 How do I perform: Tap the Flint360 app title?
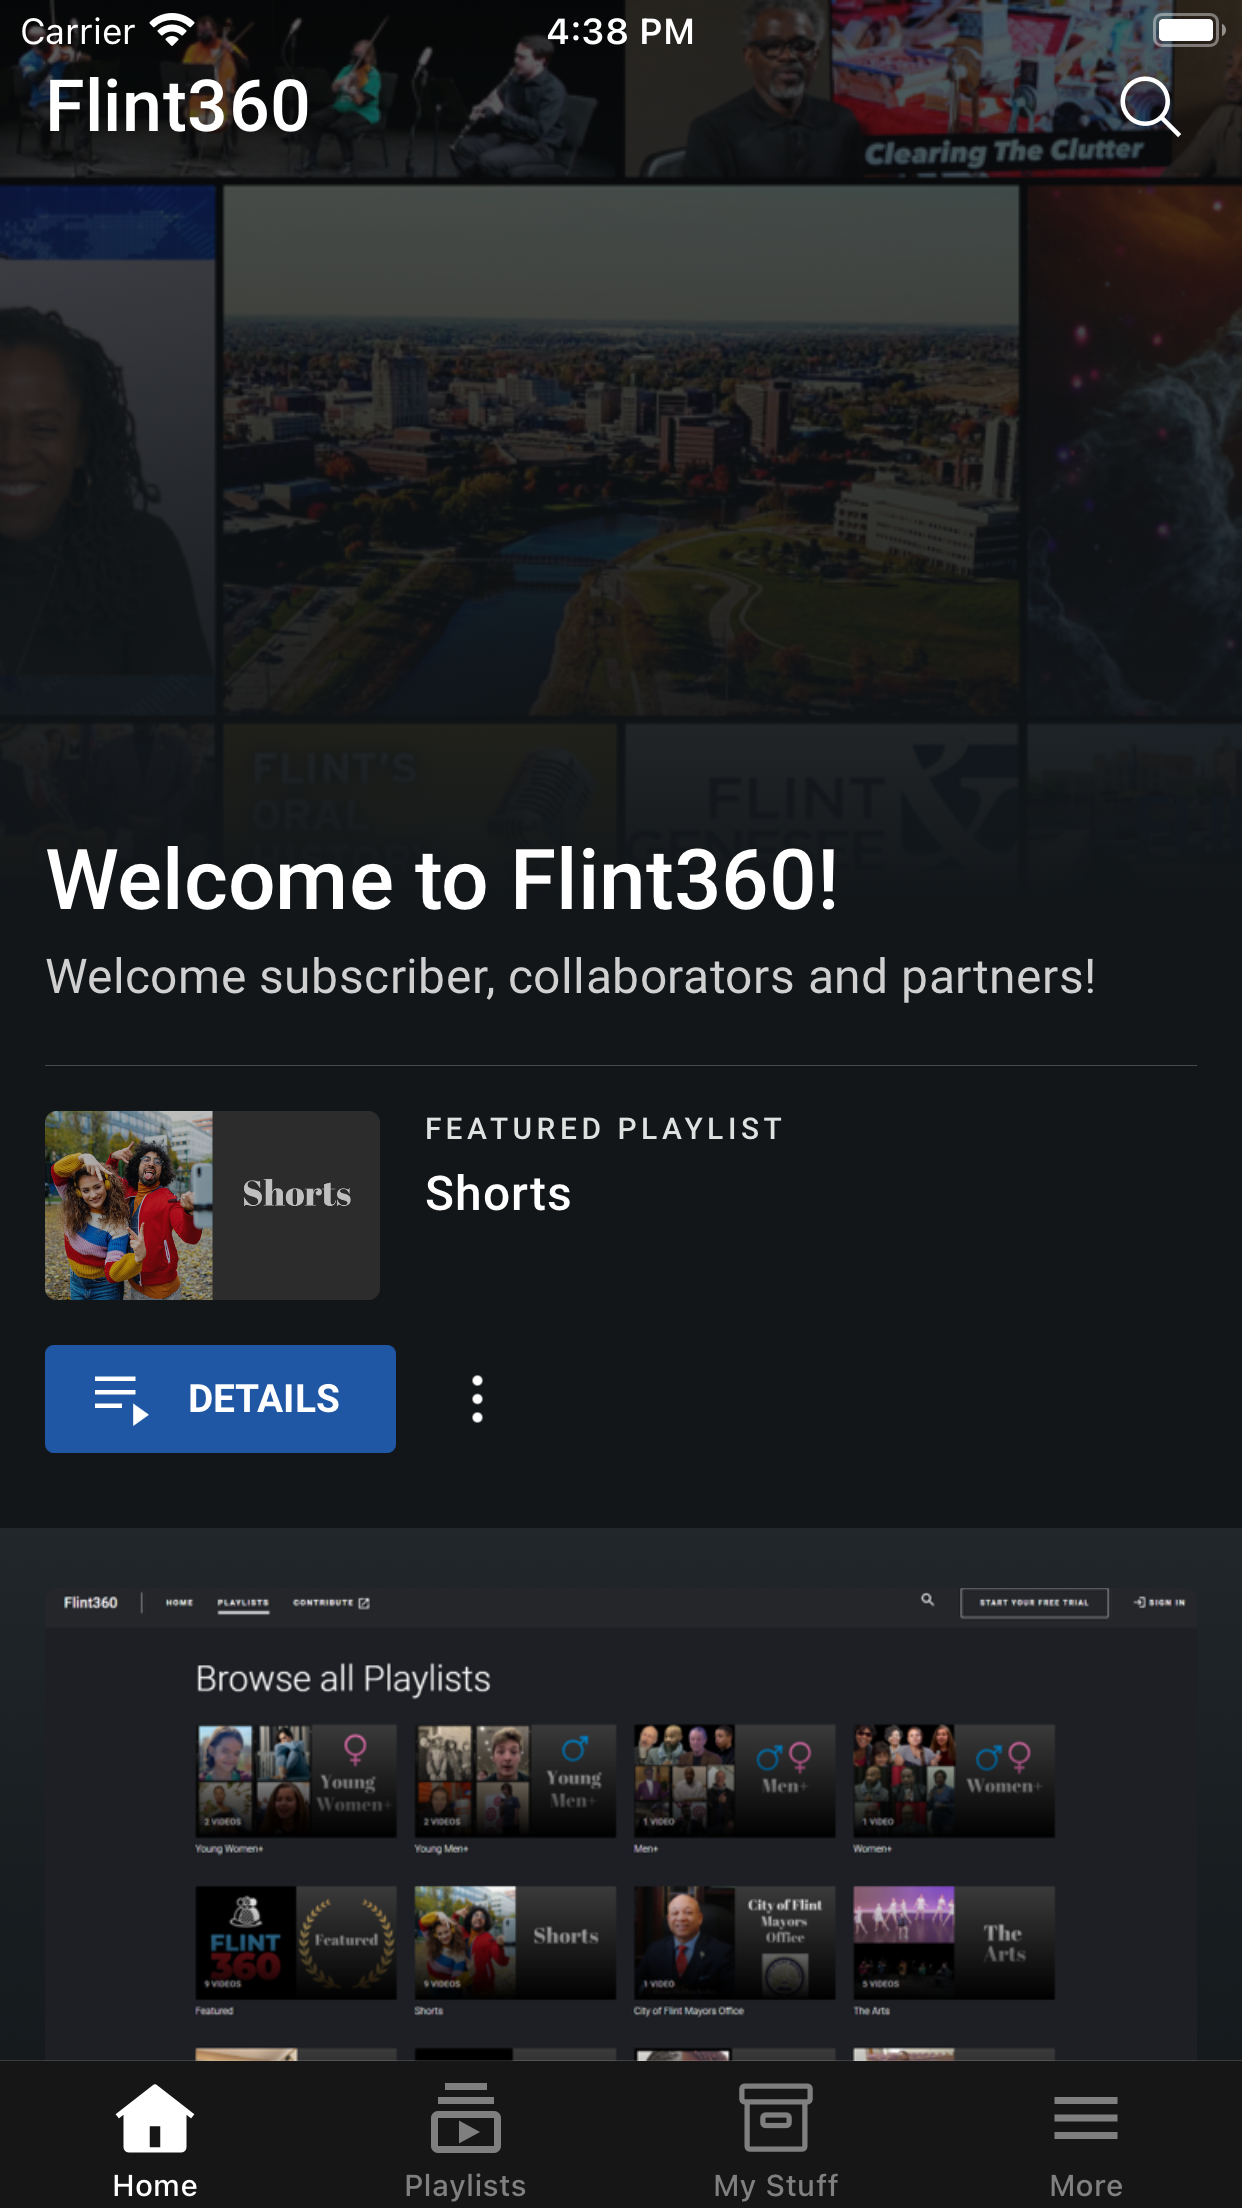tap(178, 106)
